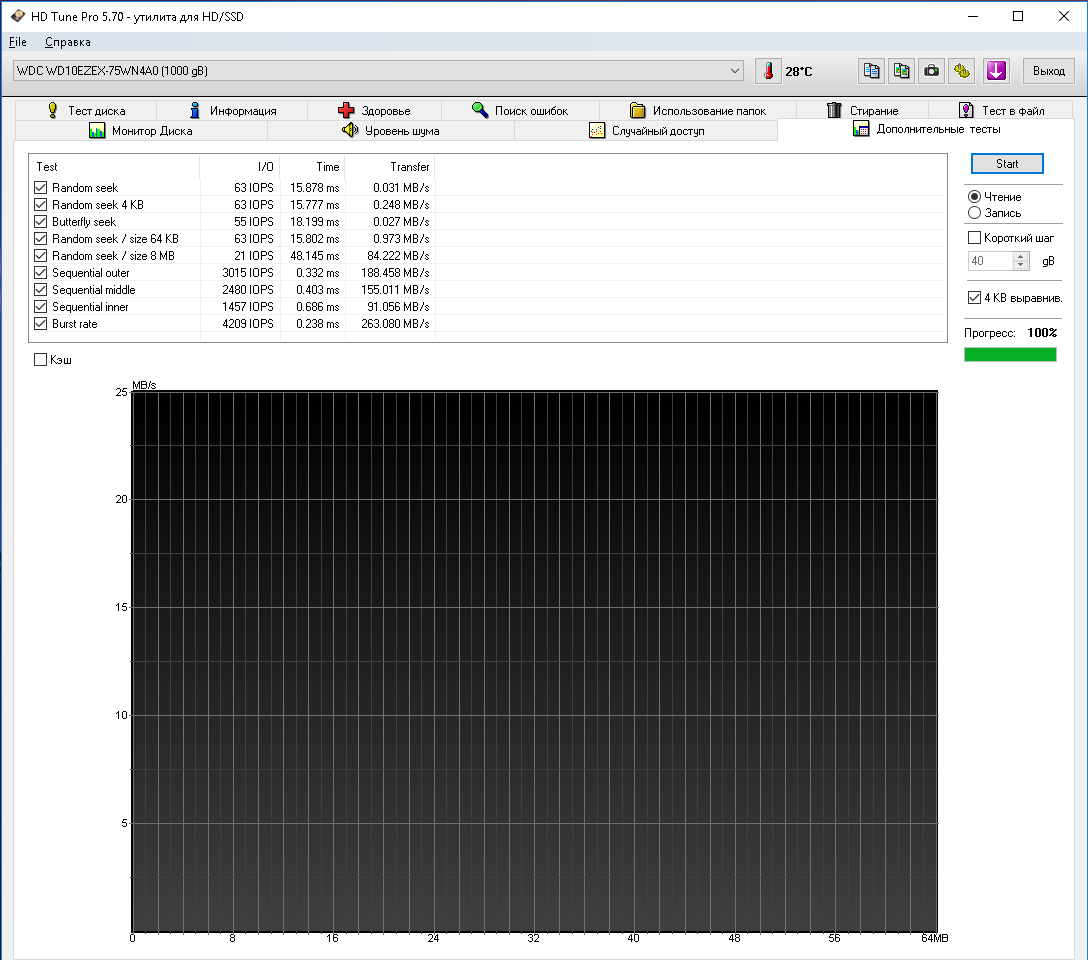The width and height of the screenshot is (1088, 960).
Task: Enable the Короткий шаг checkbox
Action: (974, 238)
